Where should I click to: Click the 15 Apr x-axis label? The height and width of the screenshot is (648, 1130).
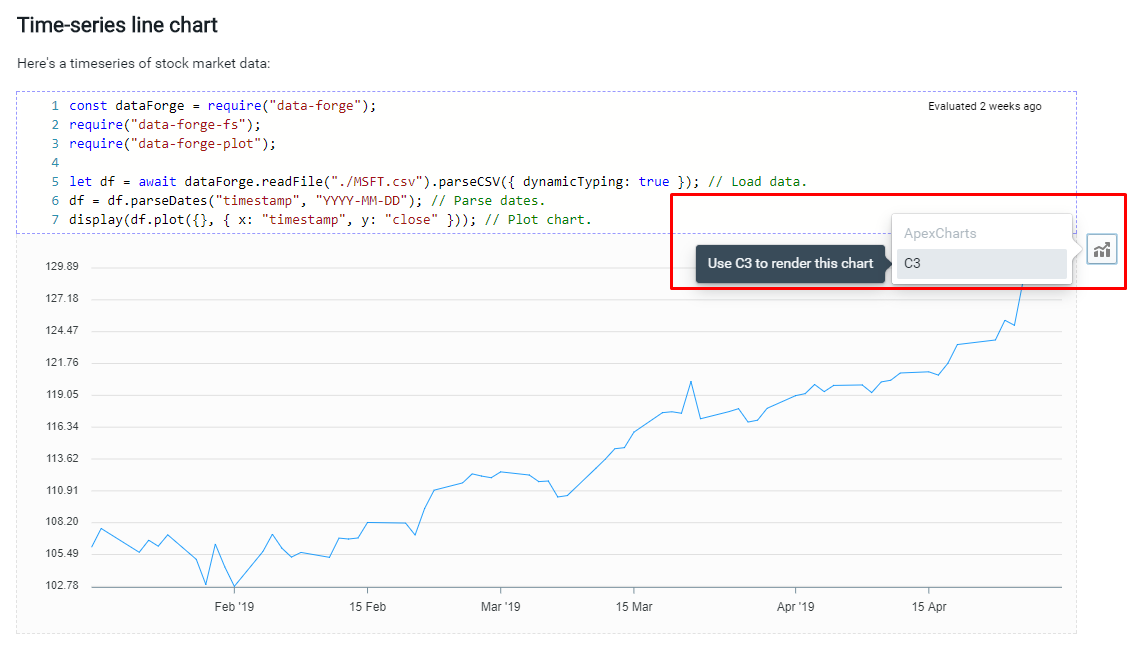[929, 607]
